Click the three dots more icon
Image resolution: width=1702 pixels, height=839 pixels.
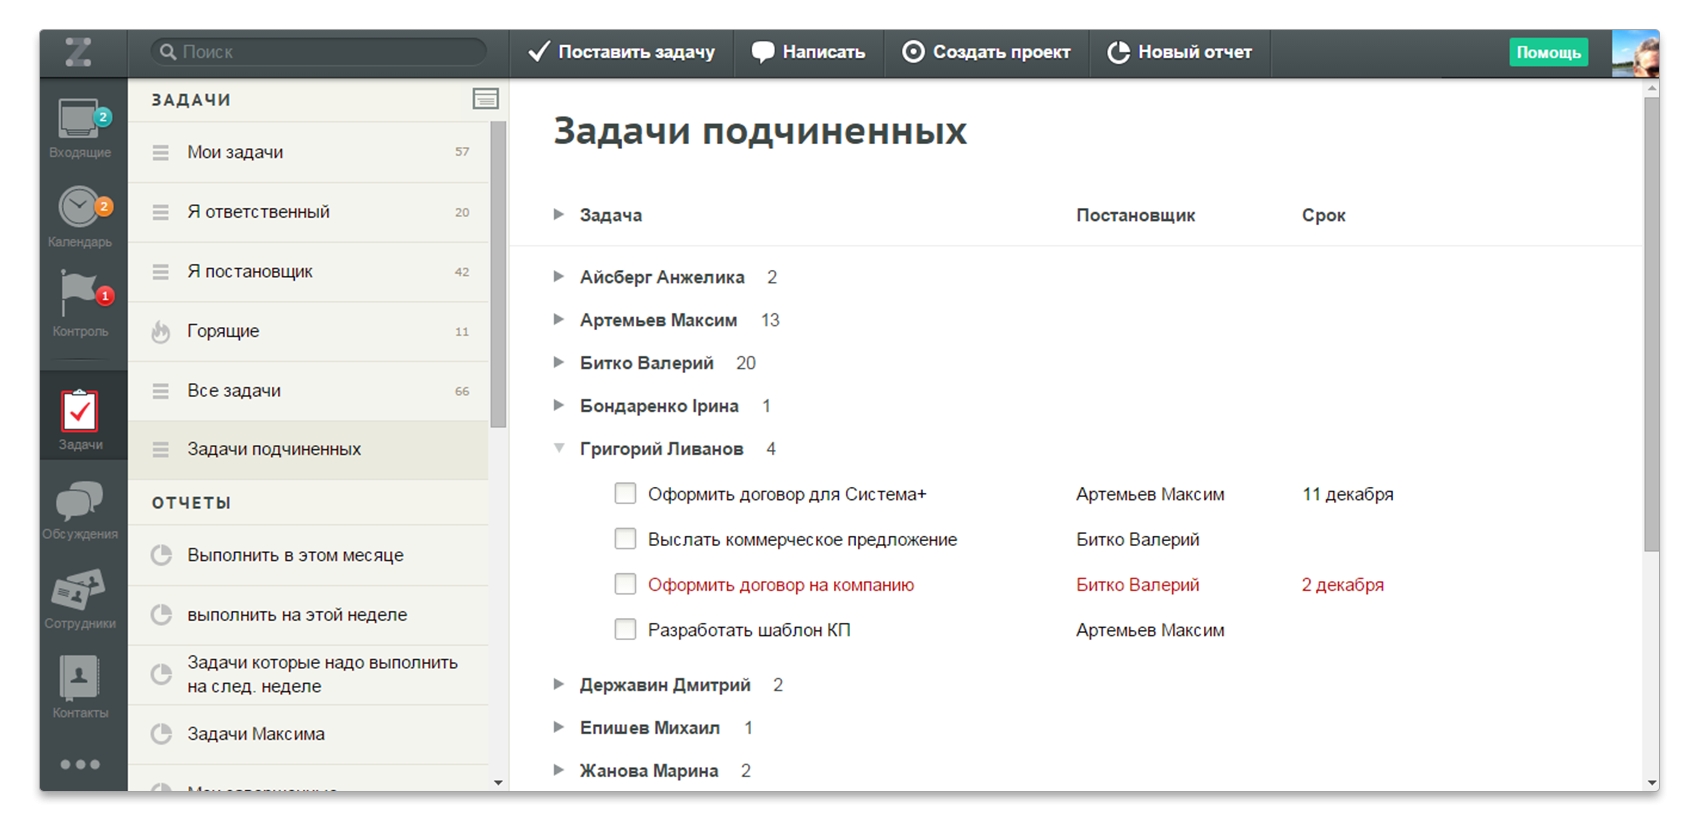(x=80, y=765)
